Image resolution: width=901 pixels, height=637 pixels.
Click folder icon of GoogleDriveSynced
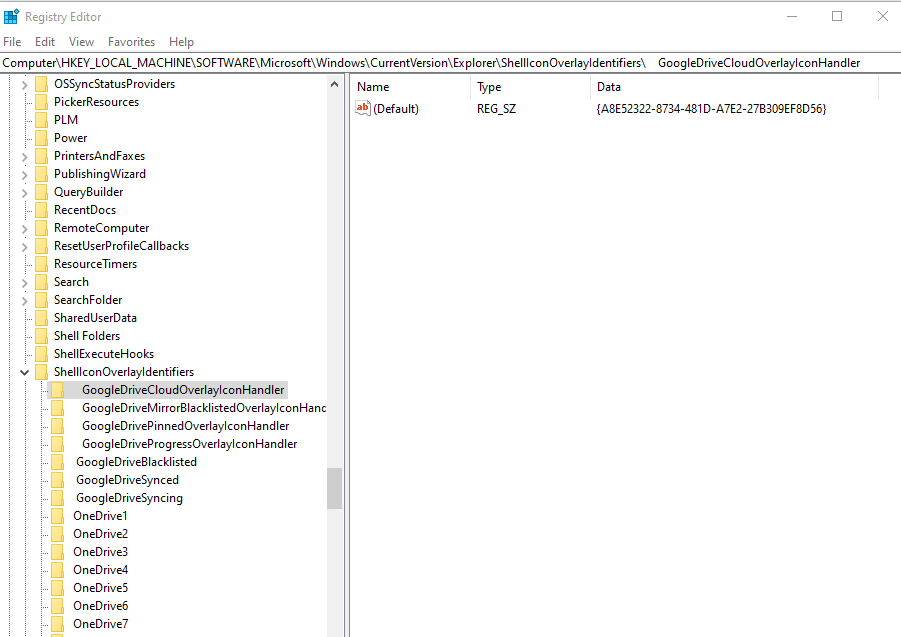tap(57, 480)
